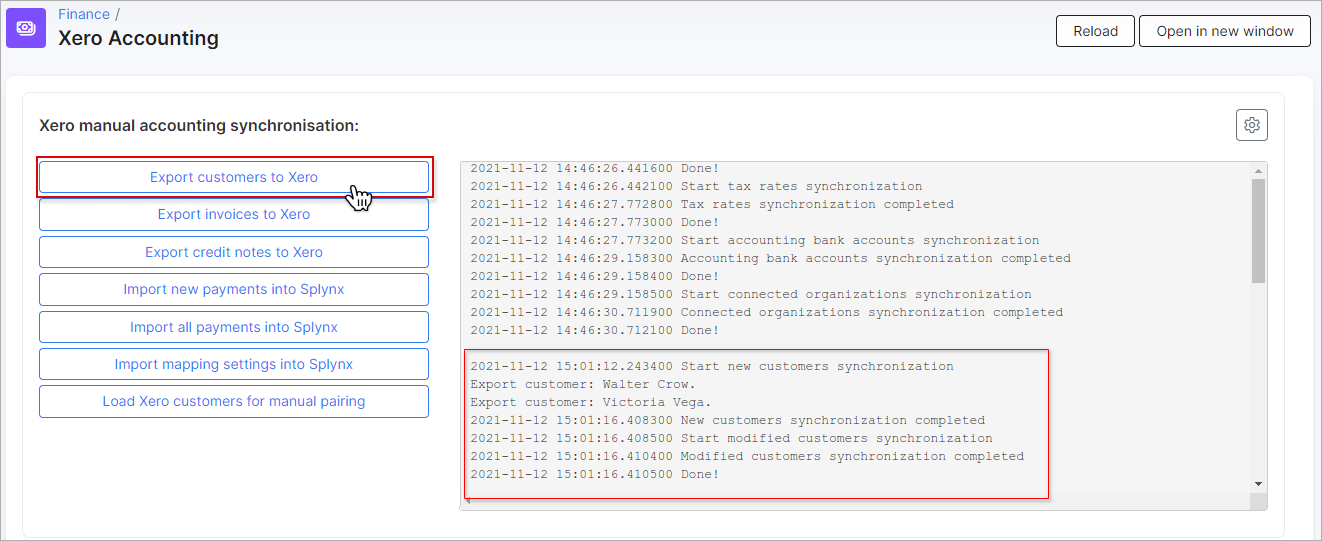Import new payments into Splynx

pyautogui.click(x=234, y=289)
